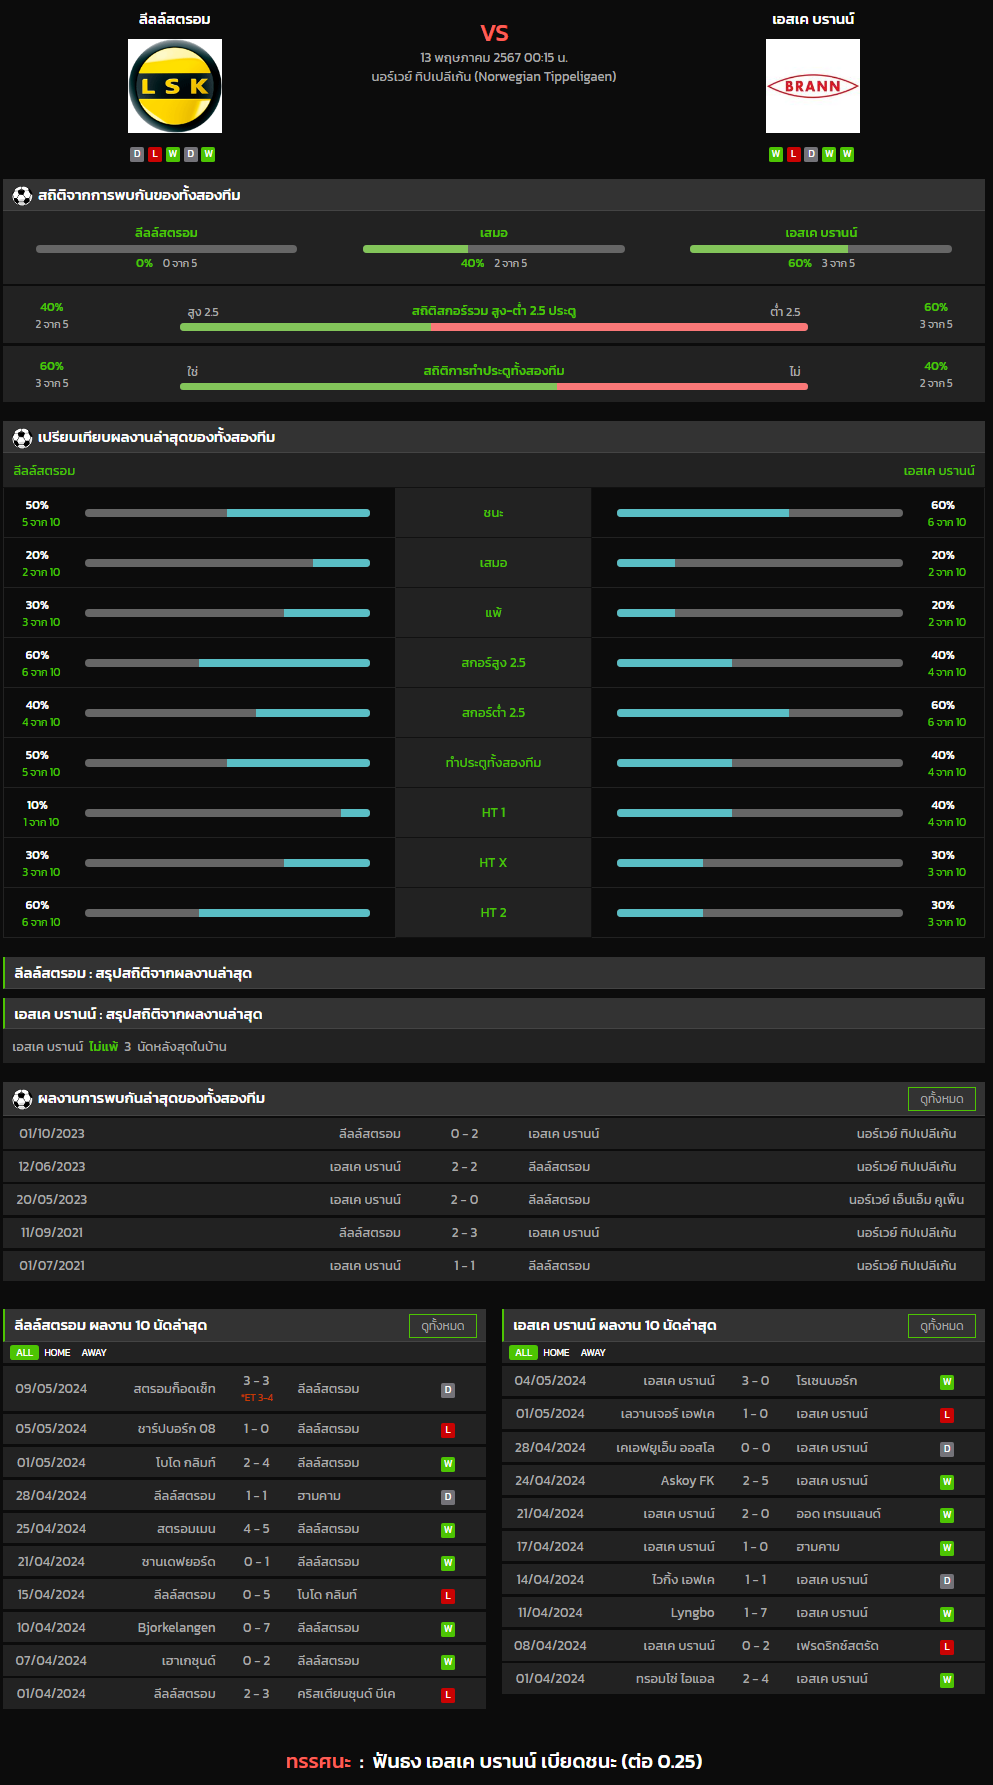Screen dimensions: 993x1785
Task: Click W result badge for Brann 01/04/2024 match
Action: [947, 1680]
